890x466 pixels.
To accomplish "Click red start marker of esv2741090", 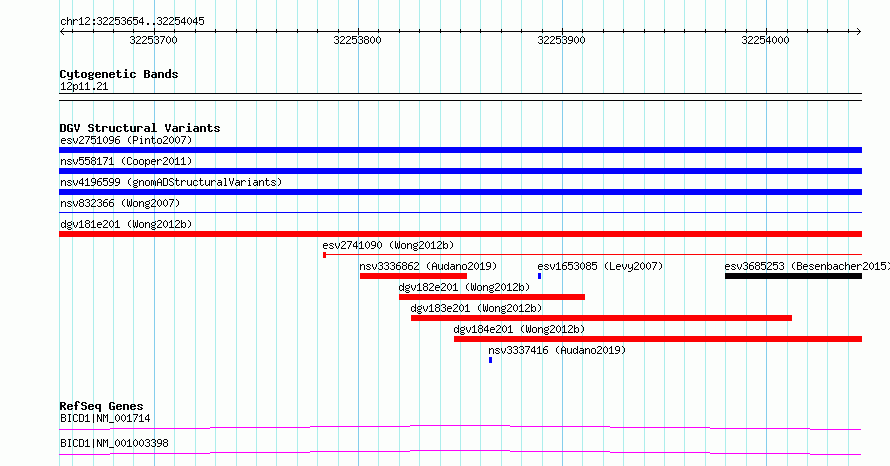I will coord(324,255).
